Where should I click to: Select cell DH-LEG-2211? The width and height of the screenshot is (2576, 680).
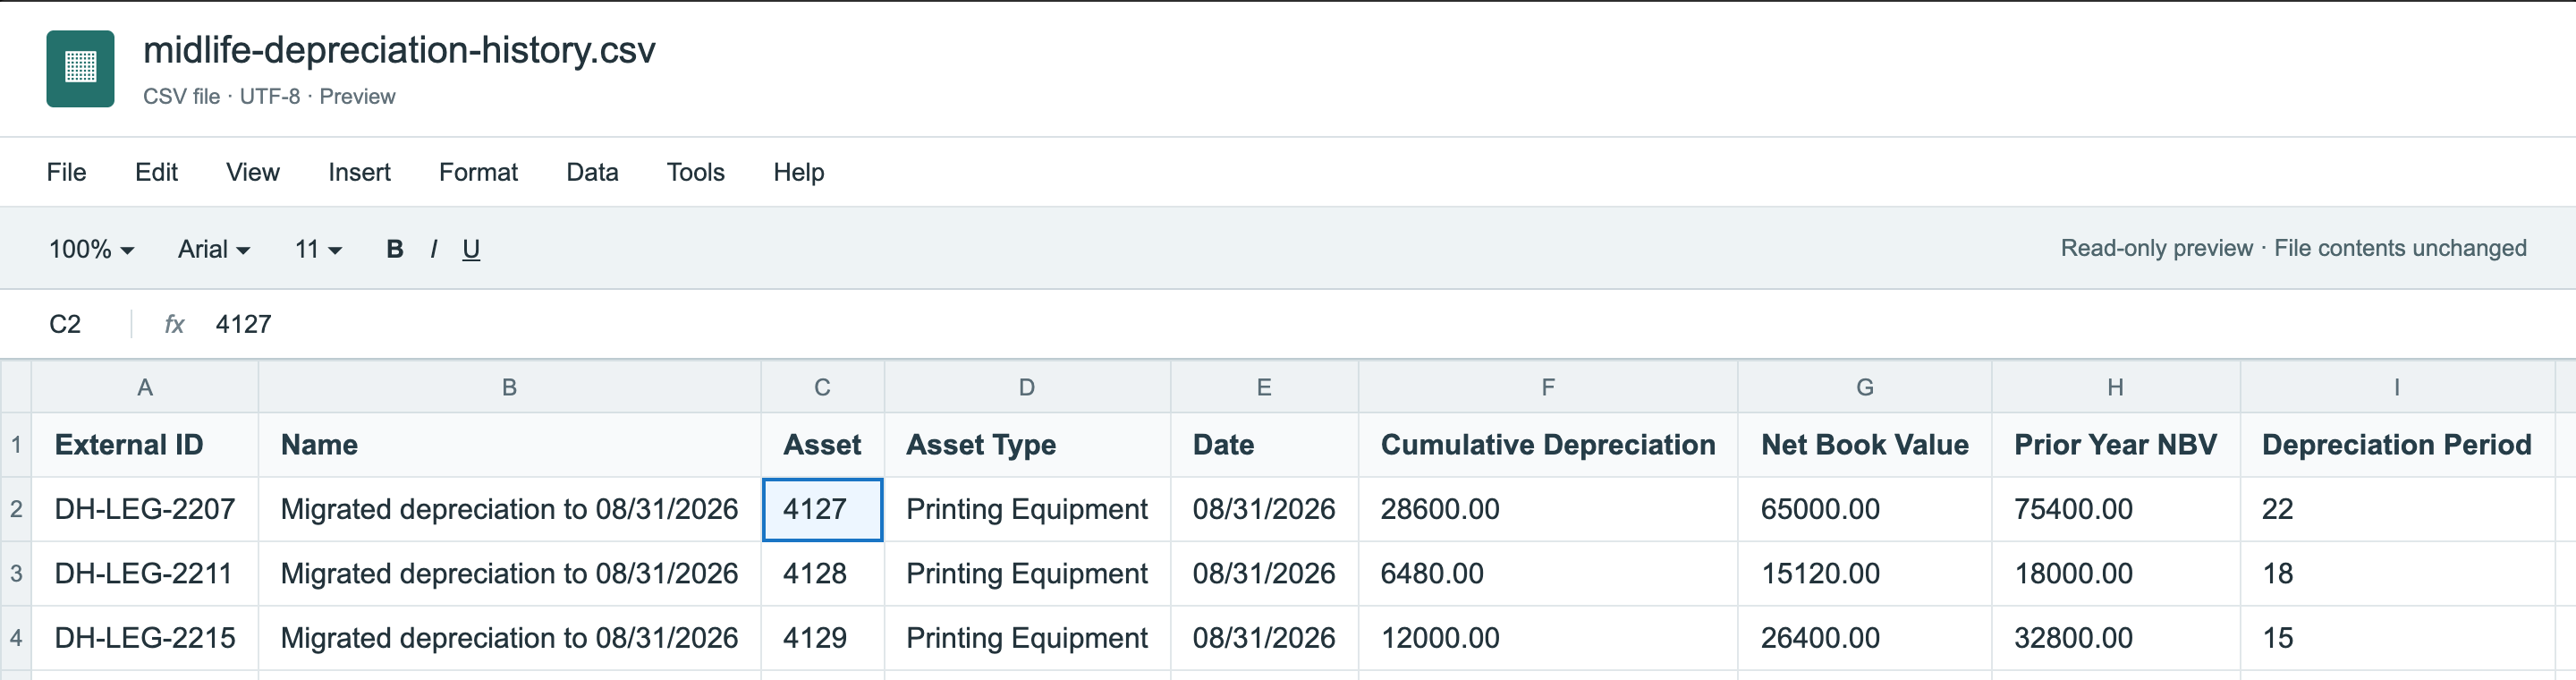pos(145,574)
